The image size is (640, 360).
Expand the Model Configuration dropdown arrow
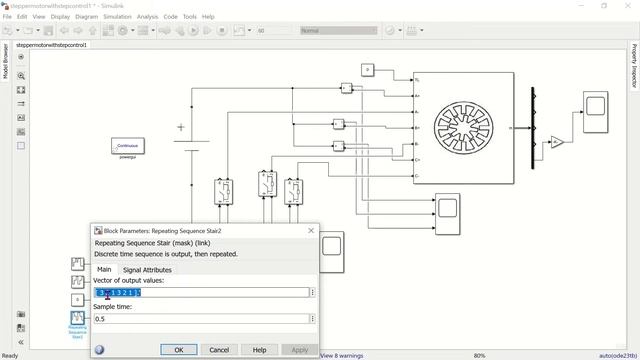(133, 31)
